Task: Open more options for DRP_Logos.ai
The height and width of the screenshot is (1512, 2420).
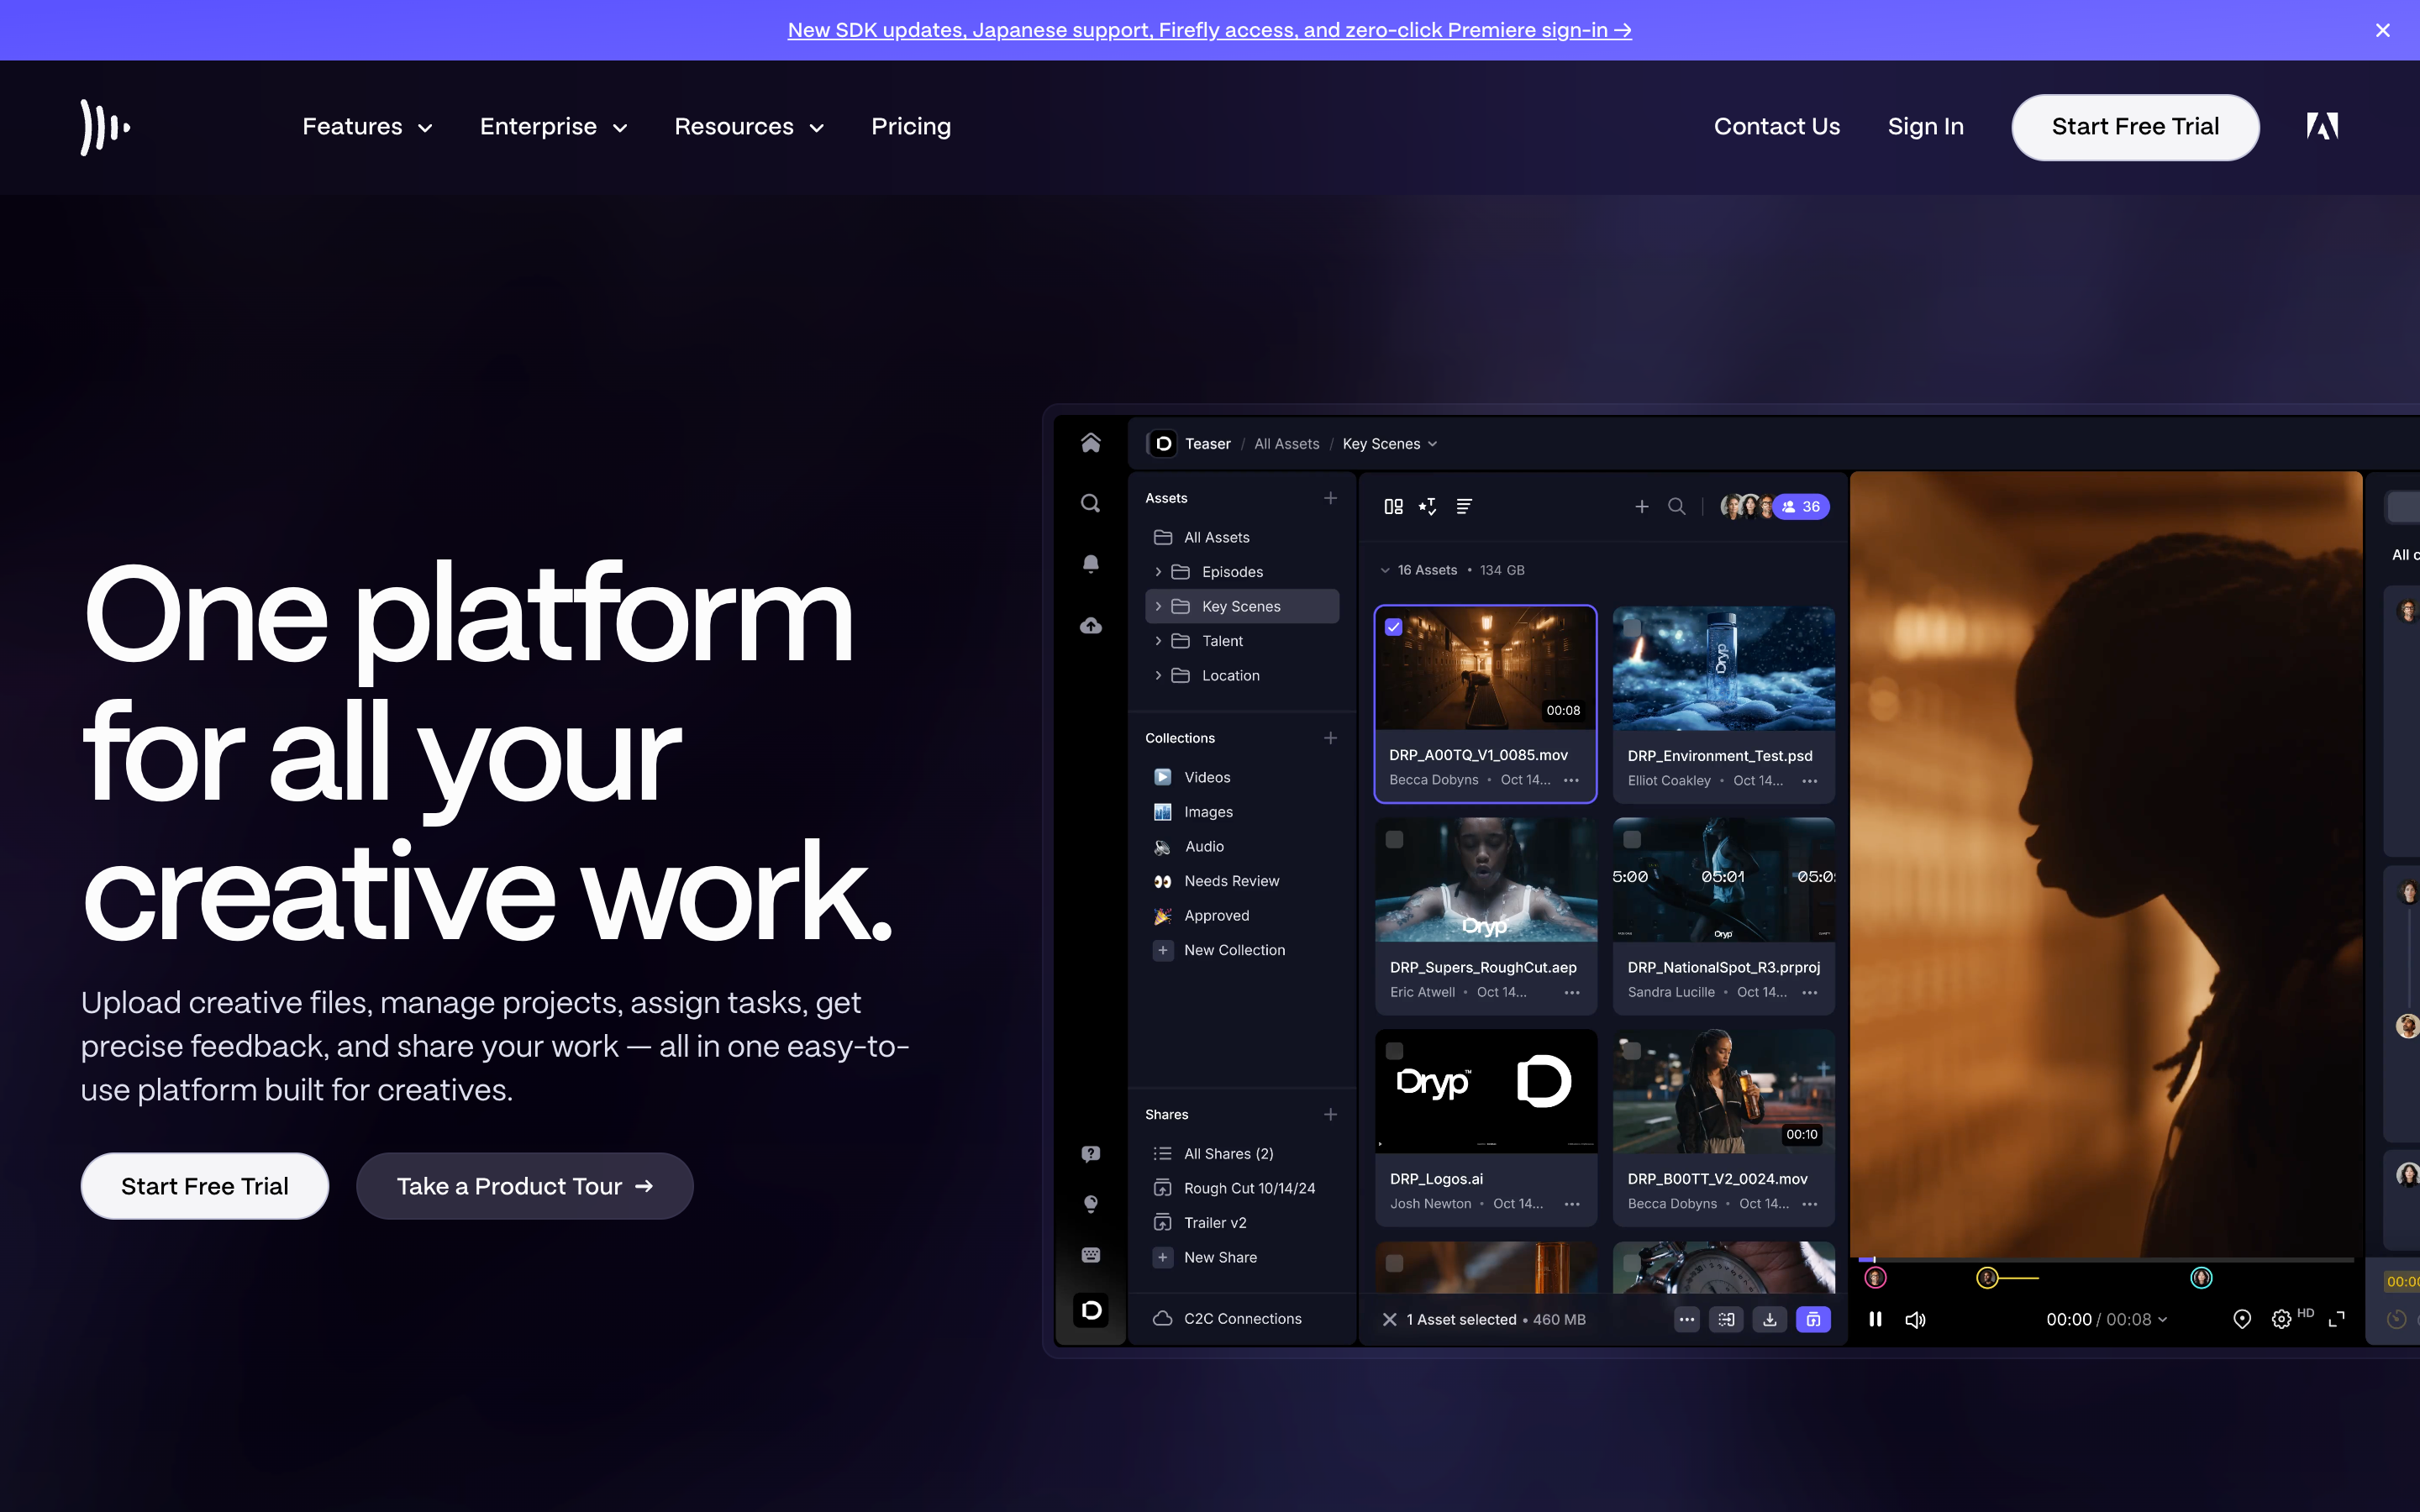Action: 1572,1204
